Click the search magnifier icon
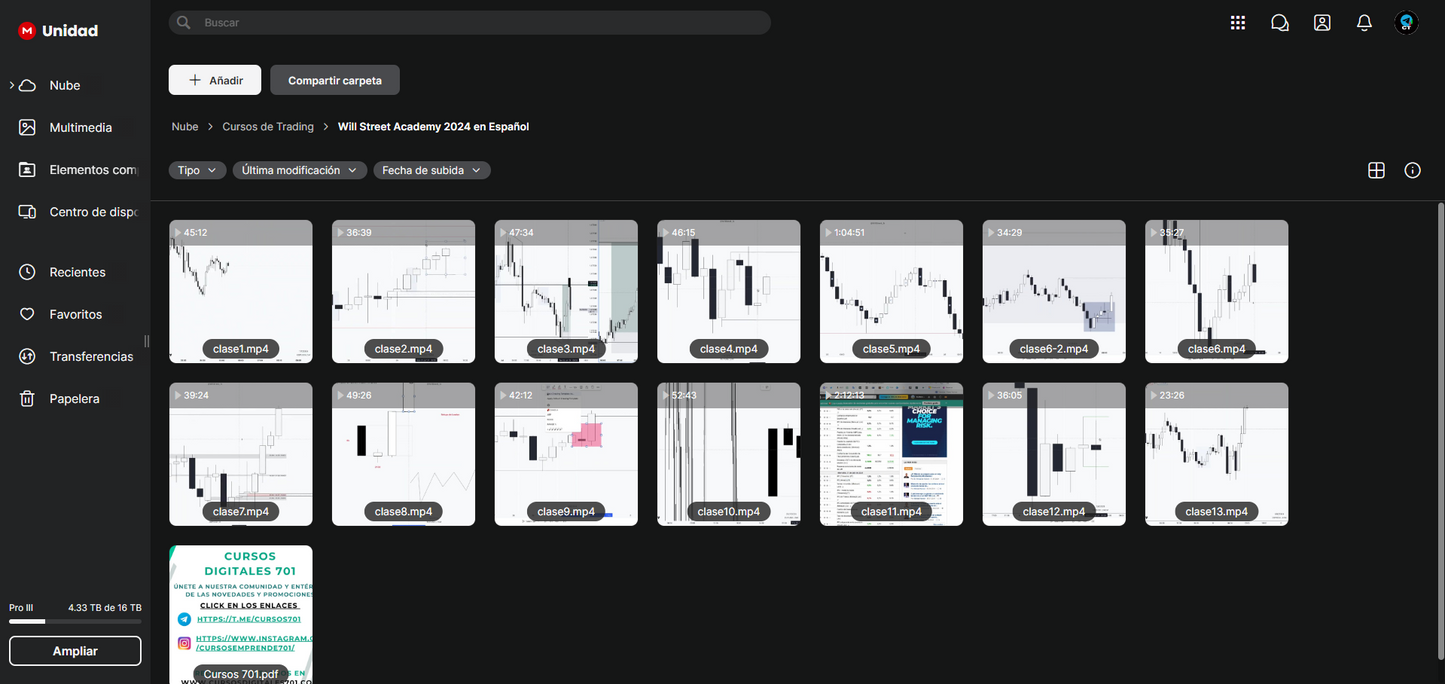Screen dimensions: 1445x684 click(183, 22)
